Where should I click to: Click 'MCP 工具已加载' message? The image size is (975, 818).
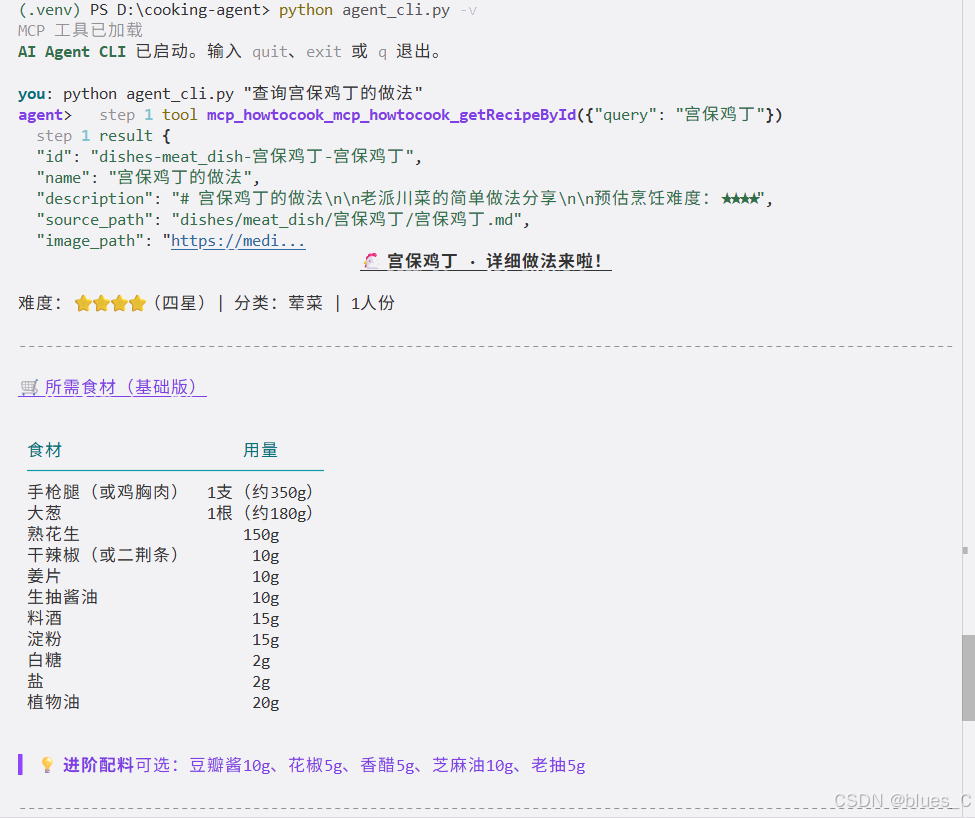[80, 30]
